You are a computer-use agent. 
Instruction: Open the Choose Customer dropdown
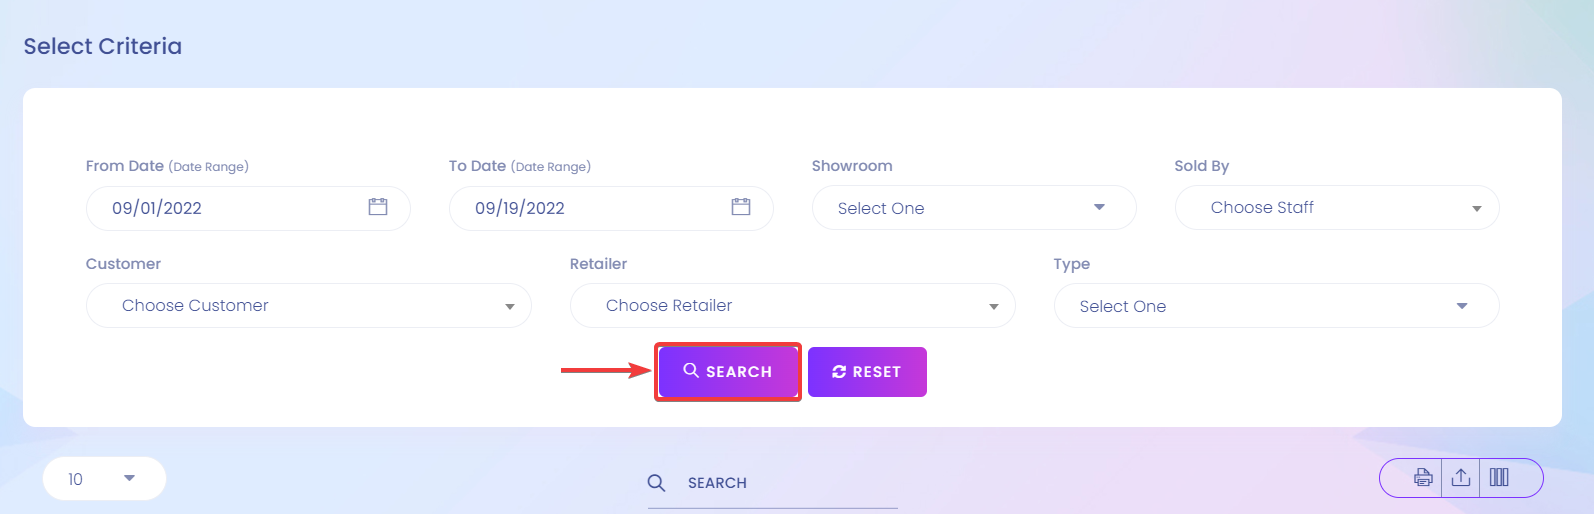tap(309, 306)
